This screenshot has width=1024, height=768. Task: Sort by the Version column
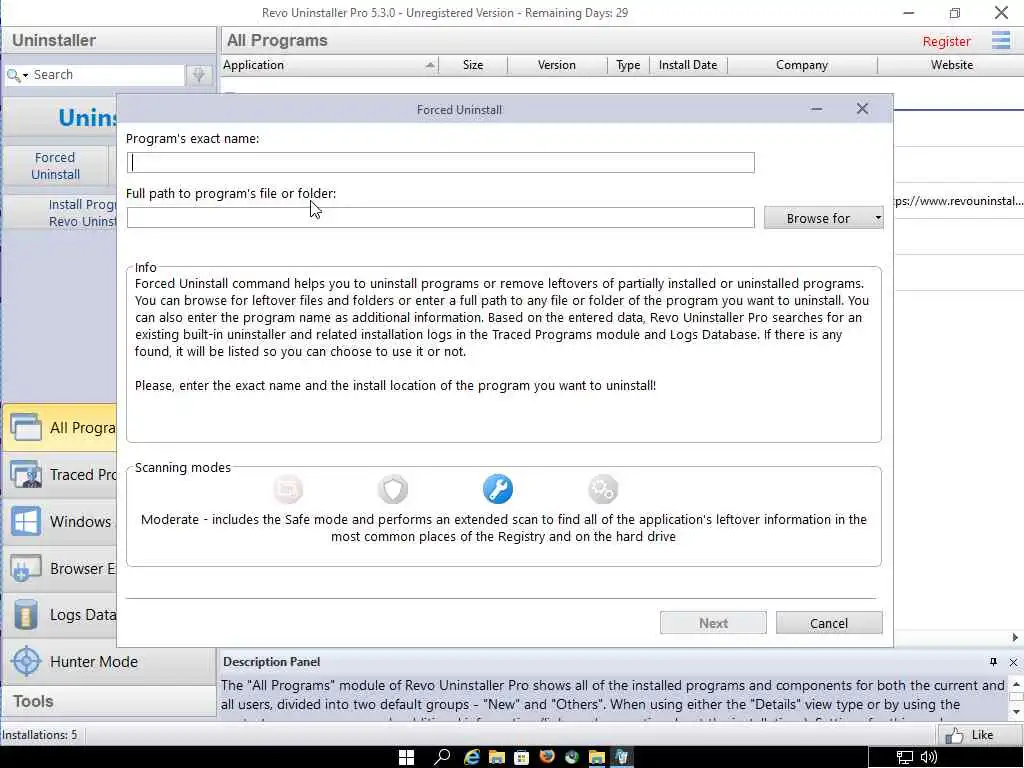click(x=556, y=65)
